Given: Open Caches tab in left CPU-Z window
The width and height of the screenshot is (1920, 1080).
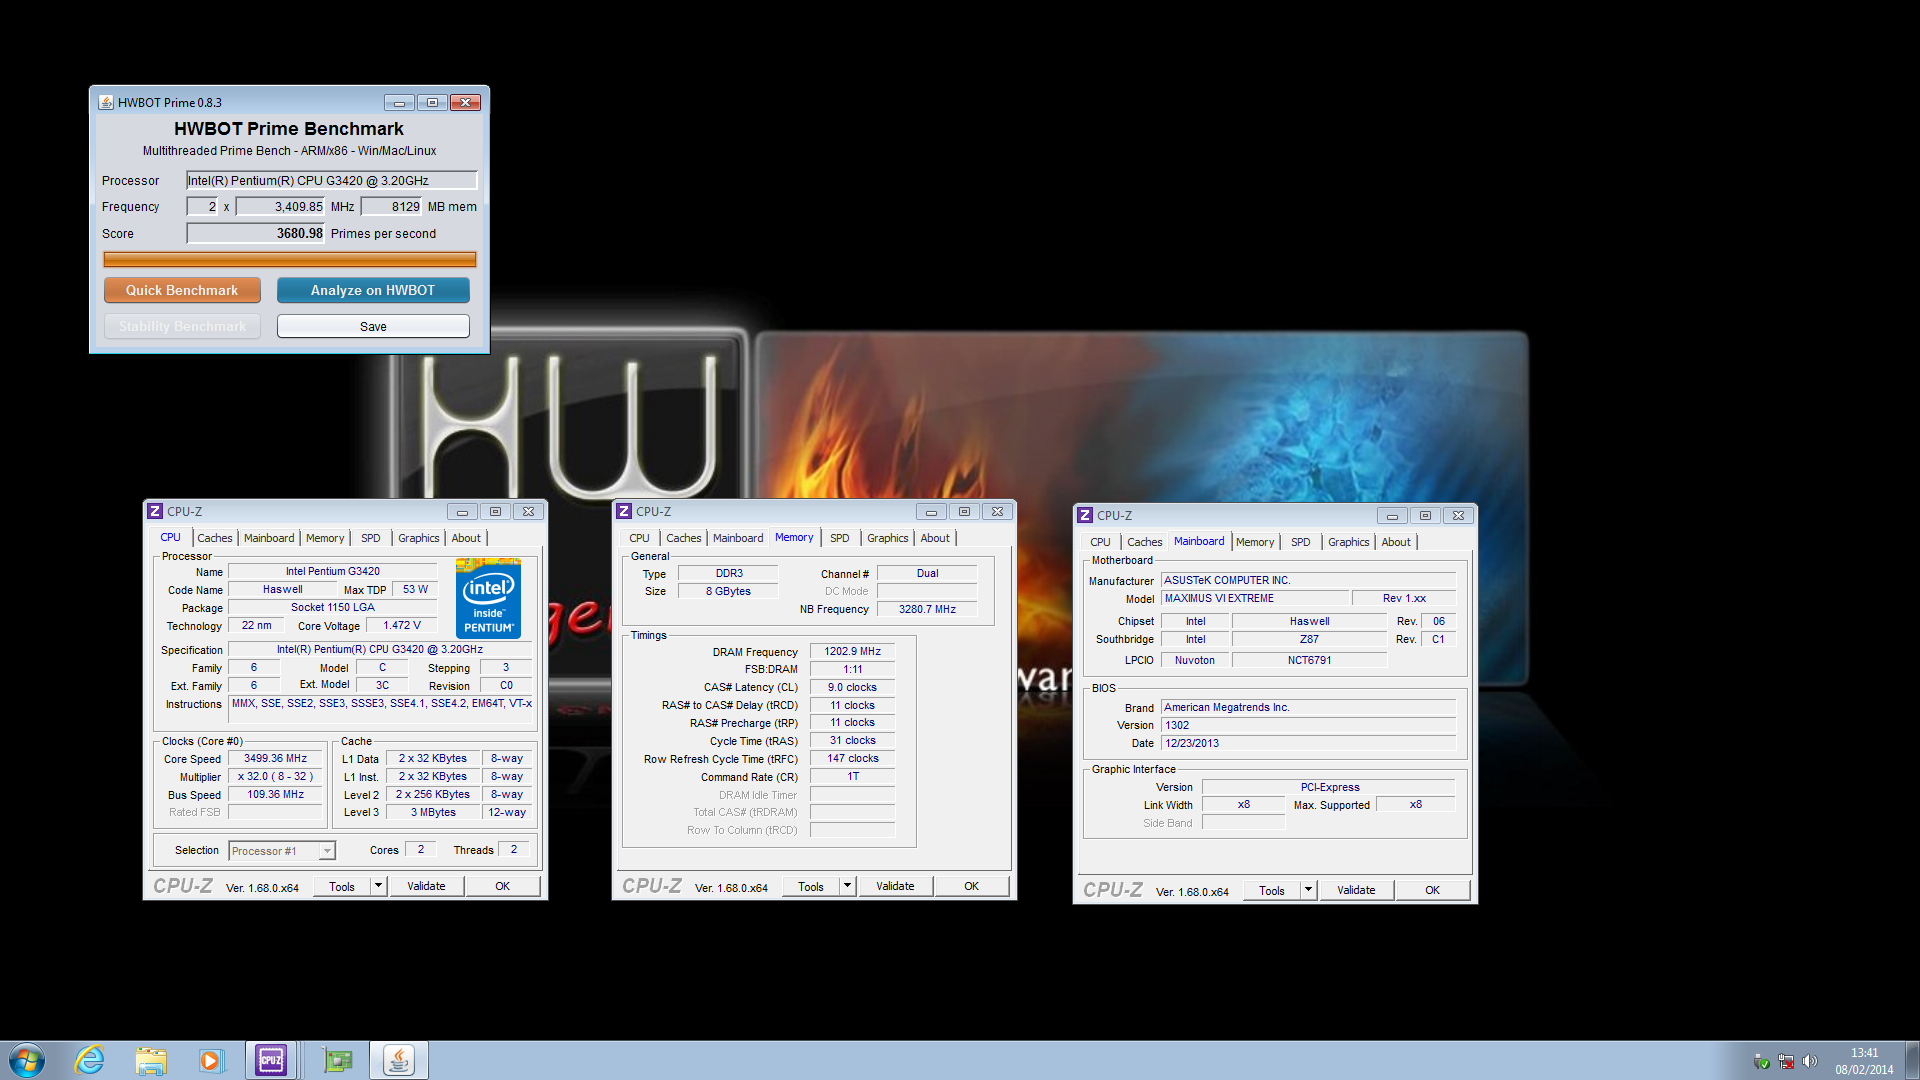Looking at the screenshot, I should coord(214,538).
